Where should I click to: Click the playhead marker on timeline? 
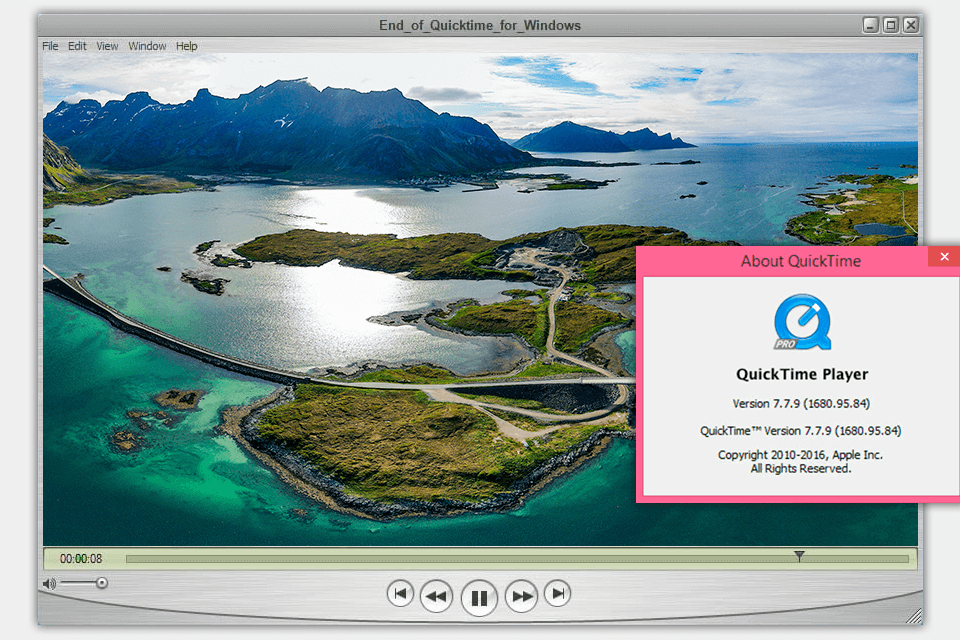(799, 555)
